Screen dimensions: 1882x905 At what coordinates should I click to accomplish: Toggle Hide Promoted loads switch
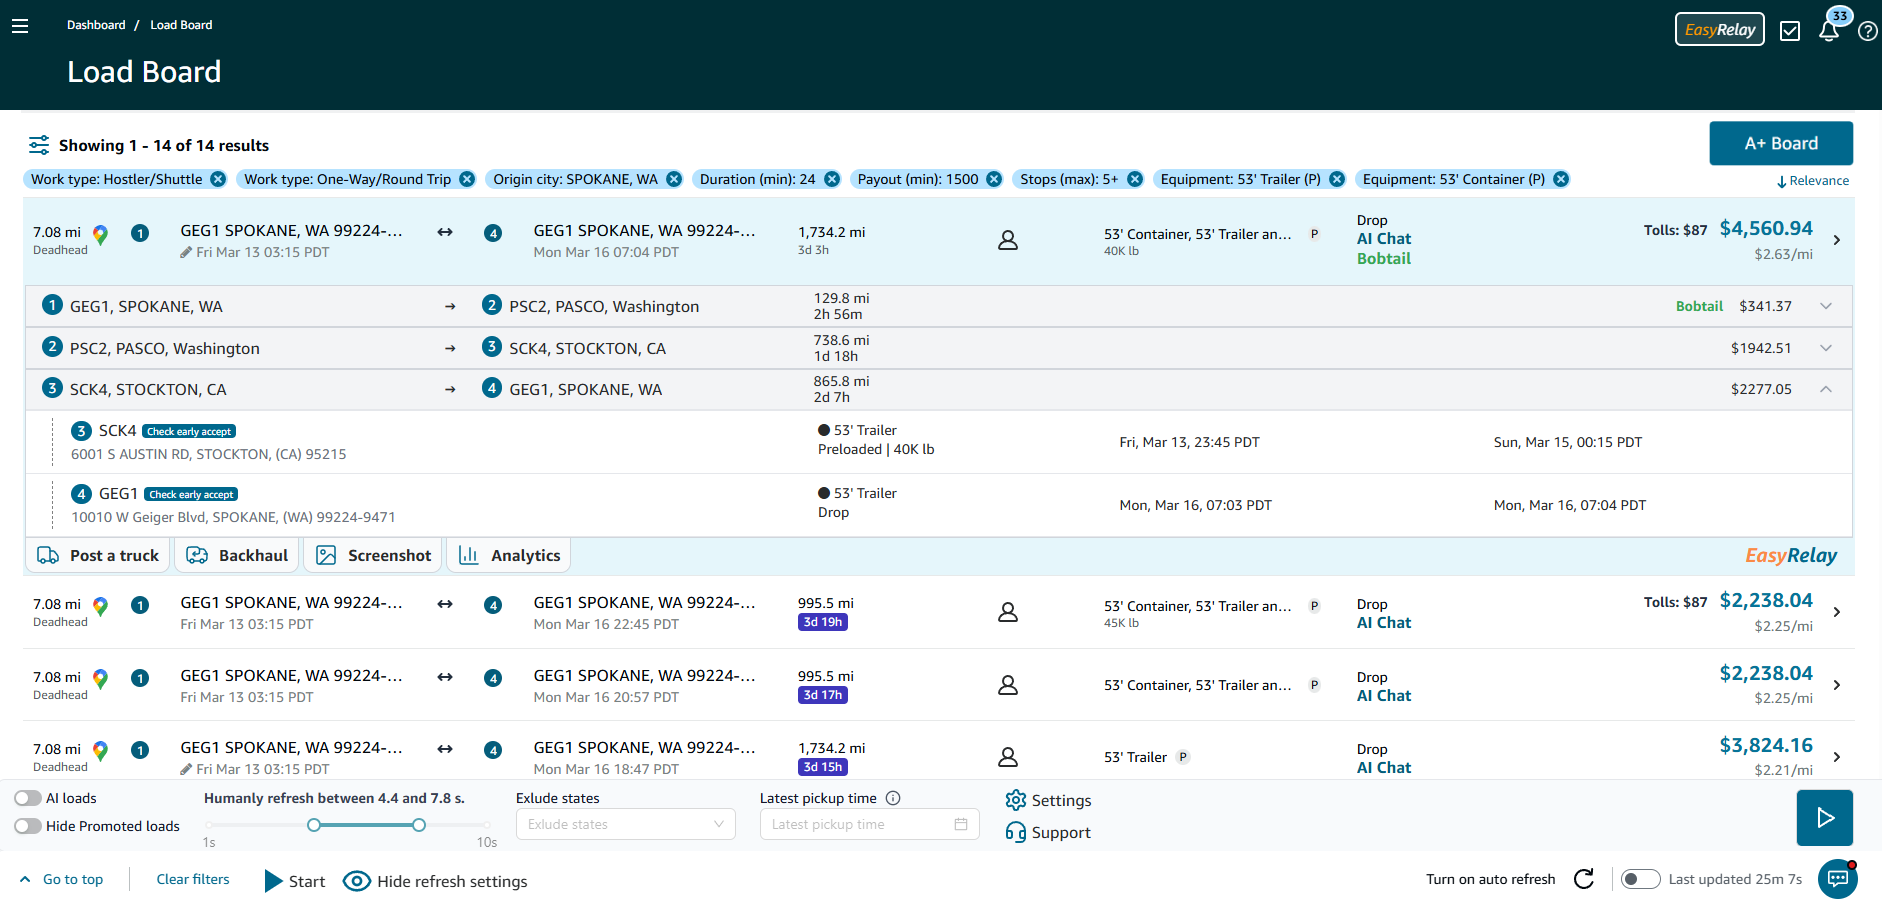pyautogui.click(x=28, y=826)
